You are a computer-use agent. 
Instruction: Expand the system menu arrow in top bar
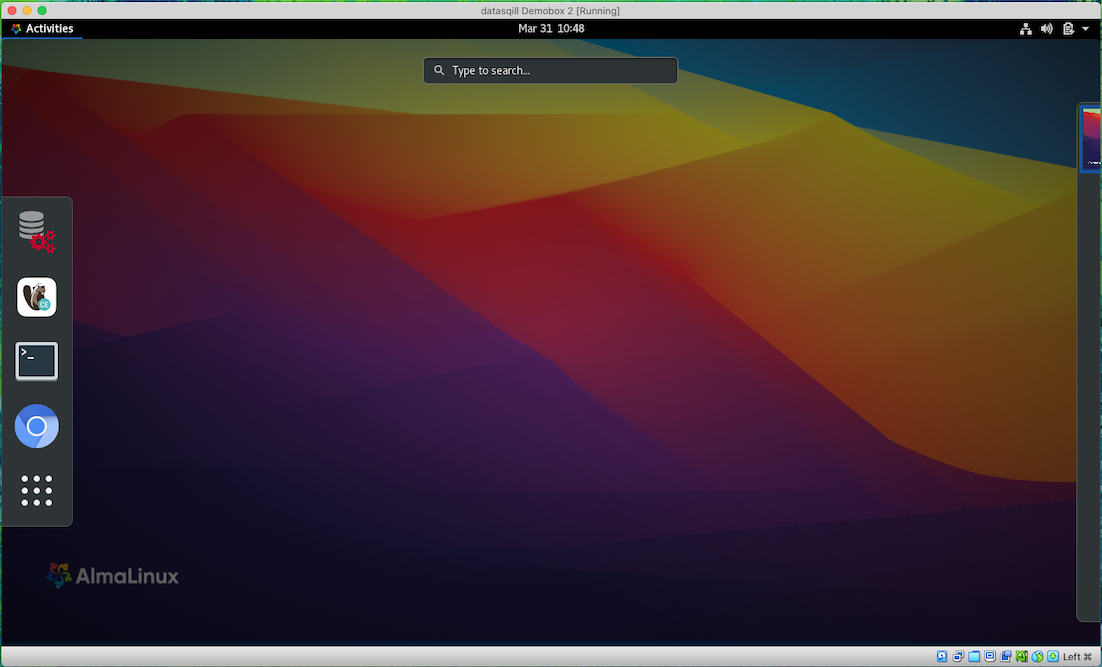[x=1086, y=29]
